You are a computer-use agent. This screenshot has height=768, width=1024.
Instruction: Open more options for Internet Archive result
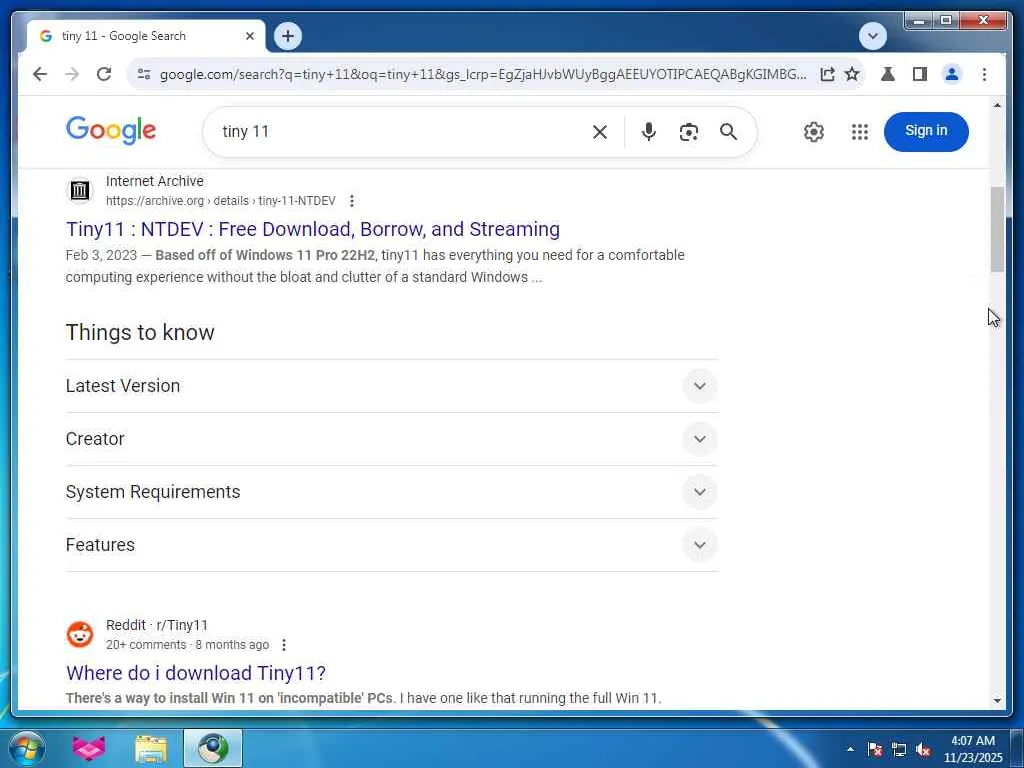(351, 200)
